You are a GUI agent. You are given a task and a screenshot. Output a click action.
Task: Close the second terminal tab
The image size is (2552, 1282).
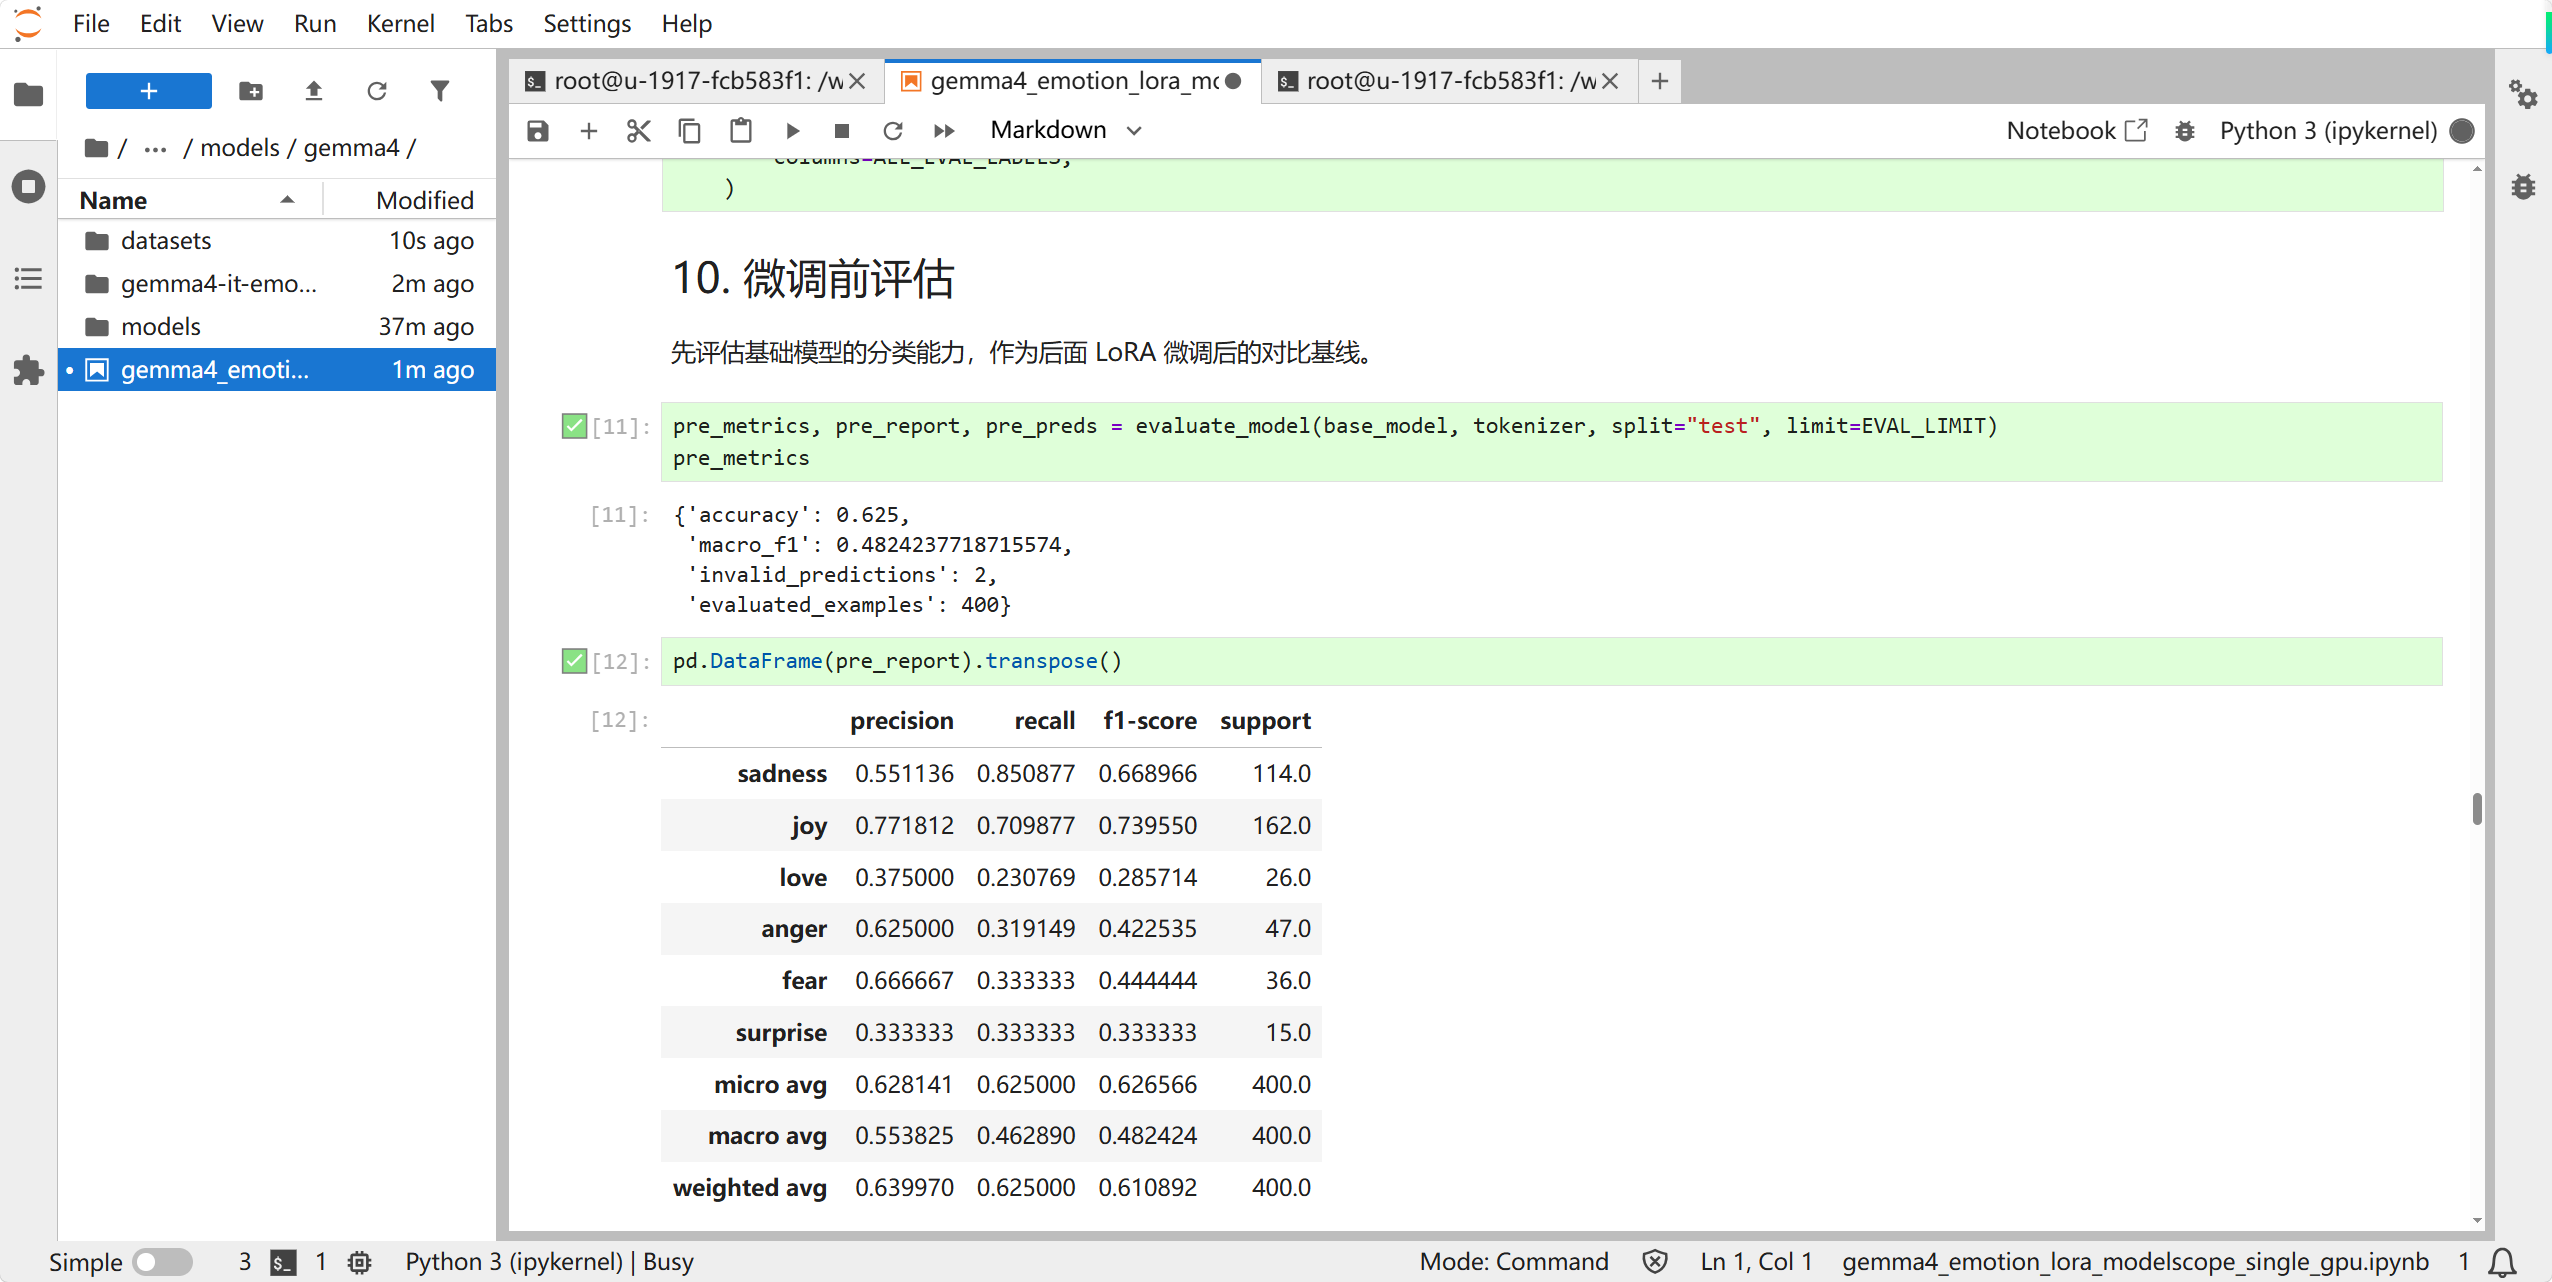coord(1610,81)
